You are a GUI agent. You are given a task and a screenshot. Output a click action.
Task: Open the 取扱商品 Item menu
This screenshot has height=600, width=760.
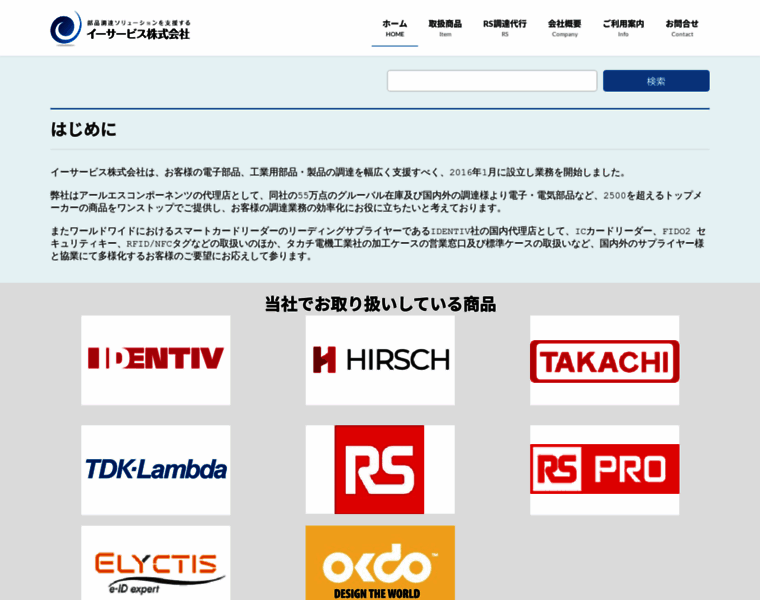click(445, 28)
